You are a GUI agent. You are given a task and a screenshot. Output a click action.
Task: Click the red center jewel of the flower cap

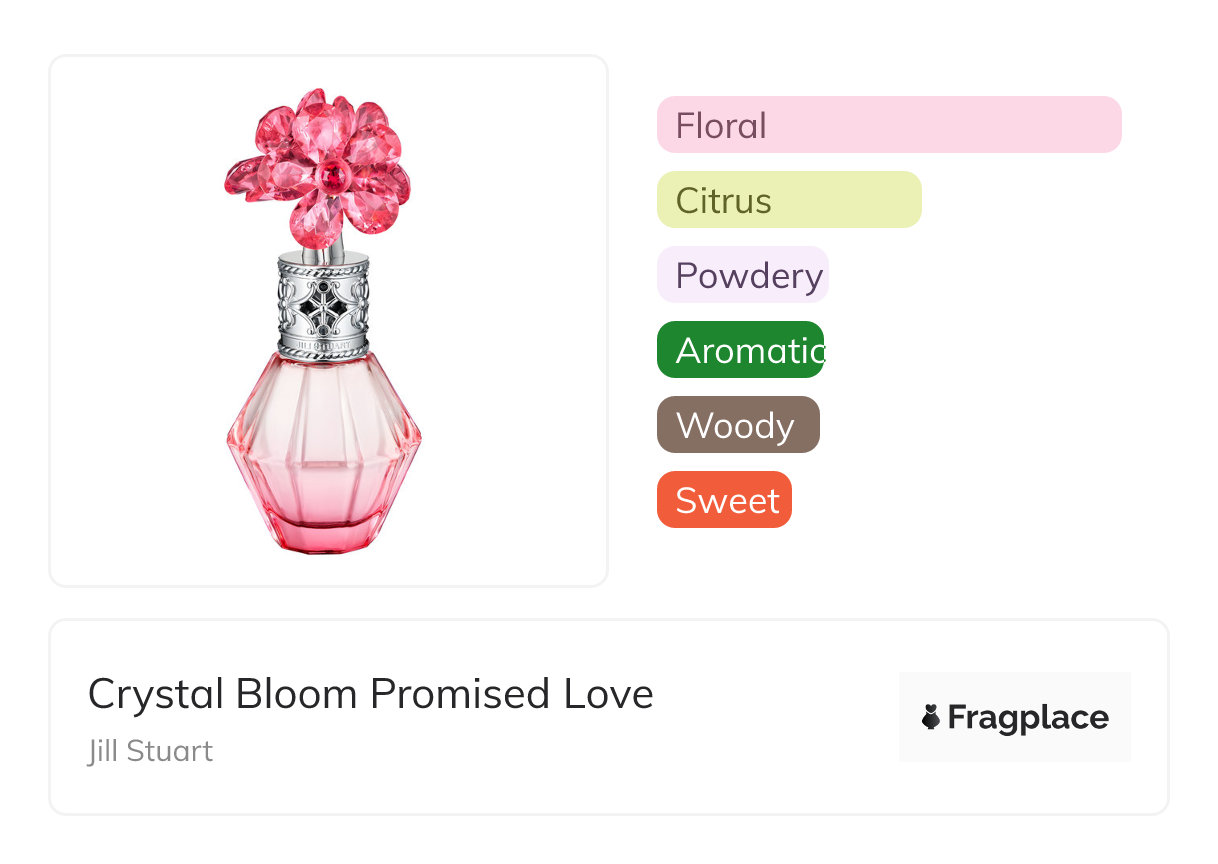coord(332,177)
